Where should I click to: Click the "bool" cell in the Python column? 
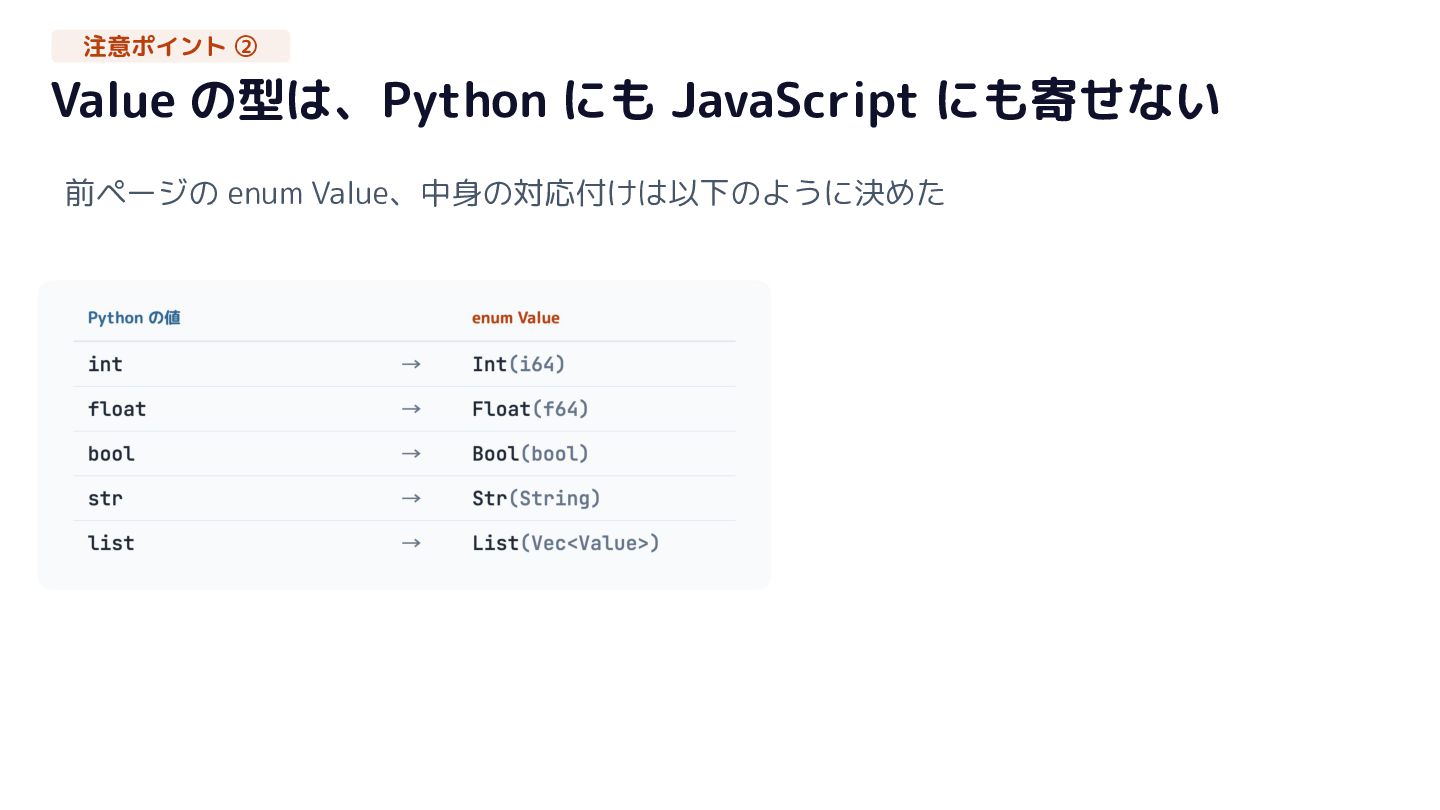pyautogui.click(x=111, y=454)
